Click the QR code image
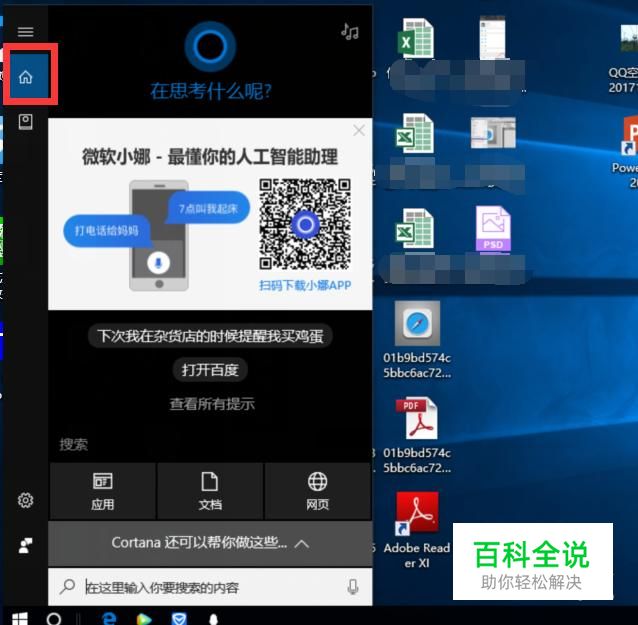Image resolution: width=638 pixels, height=625 pixels. click(x=305, y=224)
